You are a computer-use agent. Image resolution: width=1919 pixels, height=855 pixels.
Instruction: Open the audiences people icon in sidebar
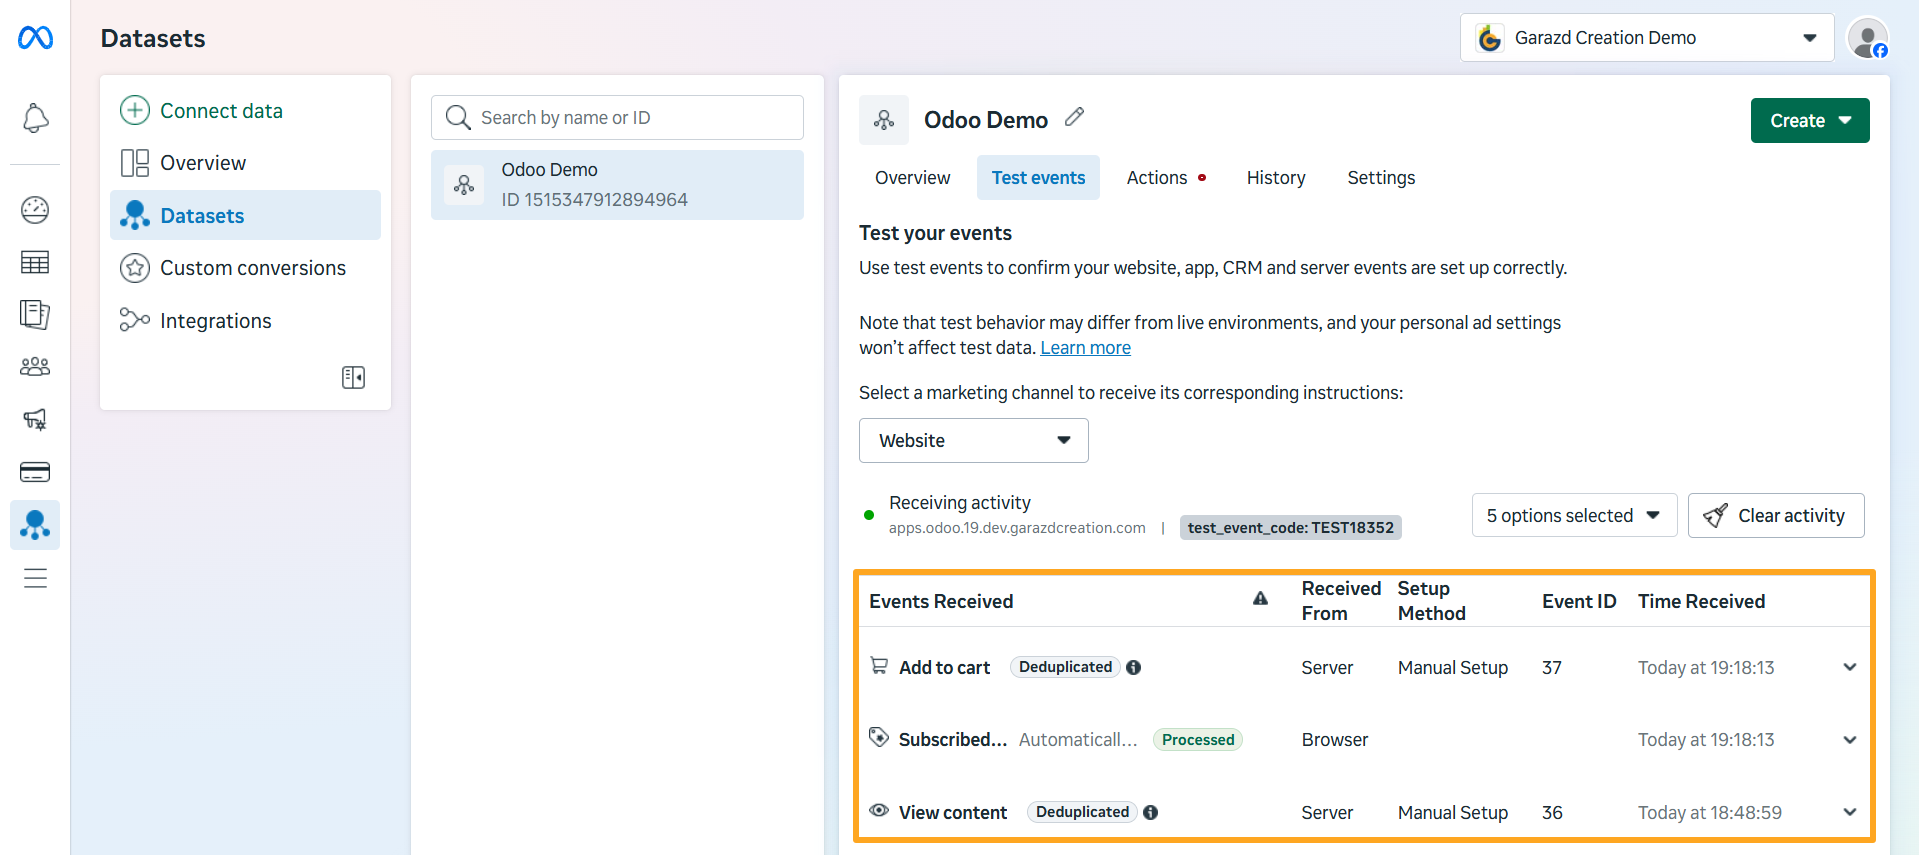(35, 367)
